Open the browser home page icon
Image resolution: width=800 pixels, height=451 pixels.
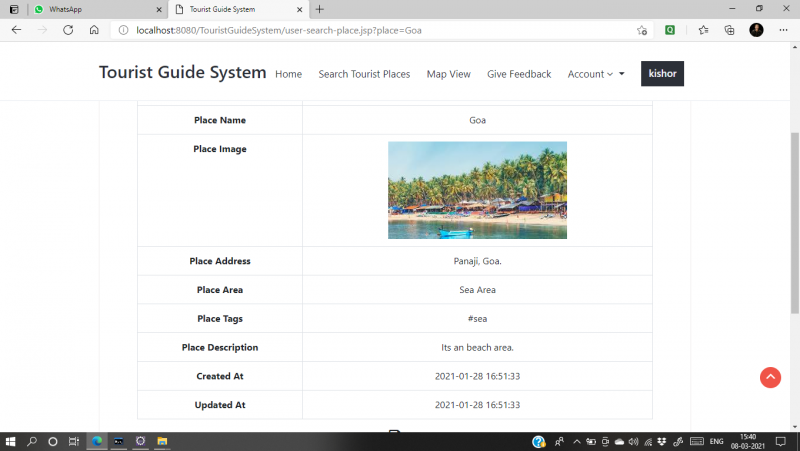click(x=94, y=30)
